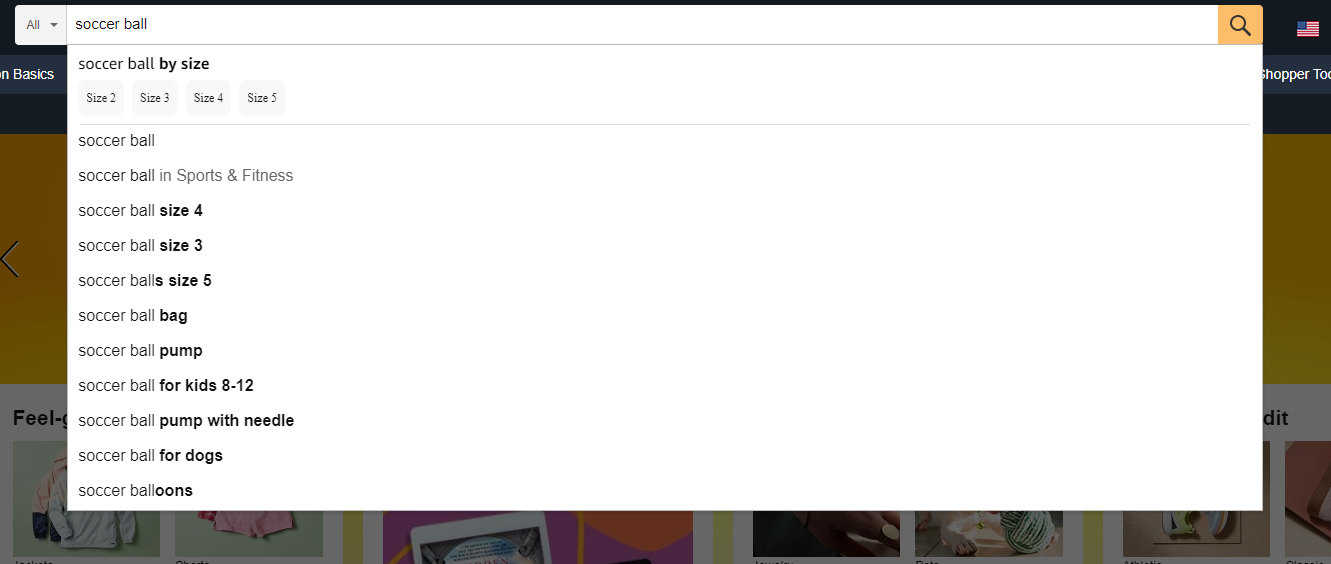
Task: Choose suggestion "soccer balloons"
Action: 665,491
